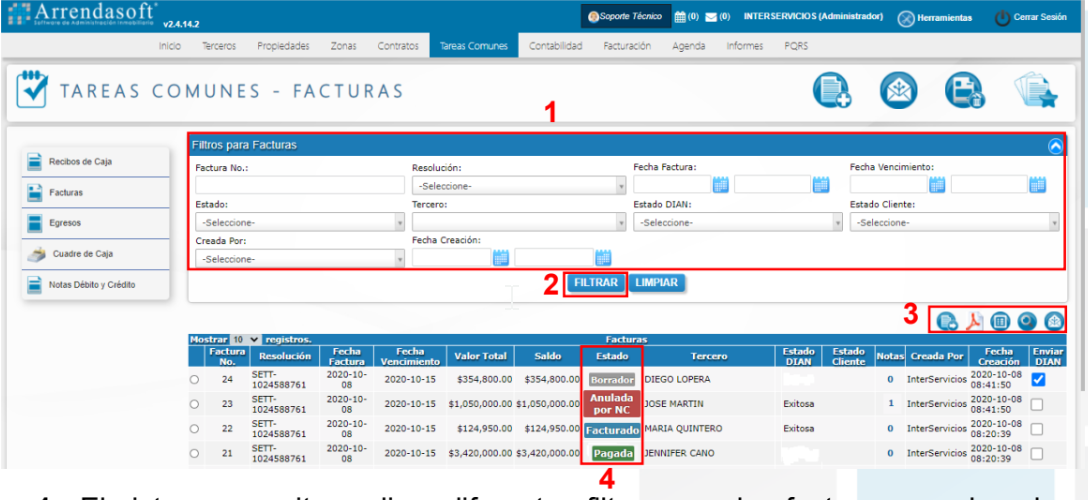Open second Fecha Vencimiento calendar picker
The height and width of the screenshot is (500, 1088).
pyautogui.click(x=1038, y=184)
